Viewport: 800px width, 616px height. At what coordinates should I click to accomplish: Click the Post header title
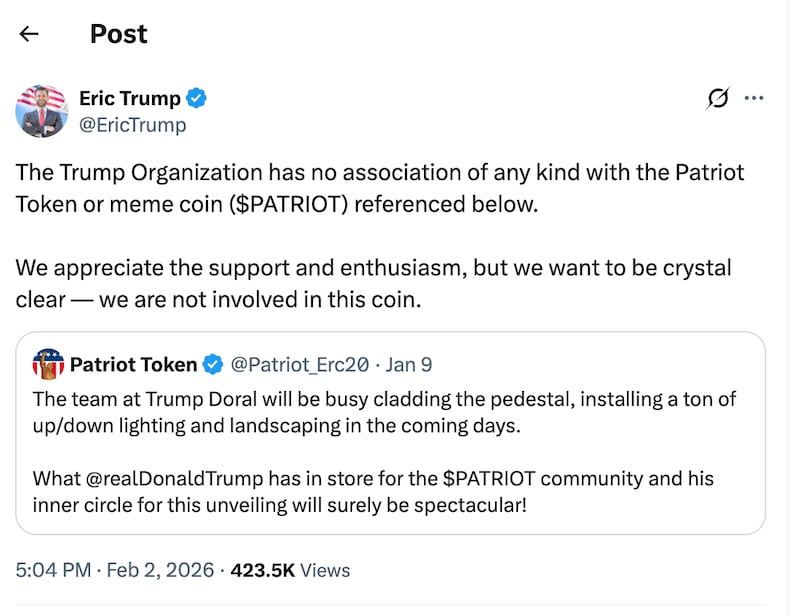click(x=118, y=34)
